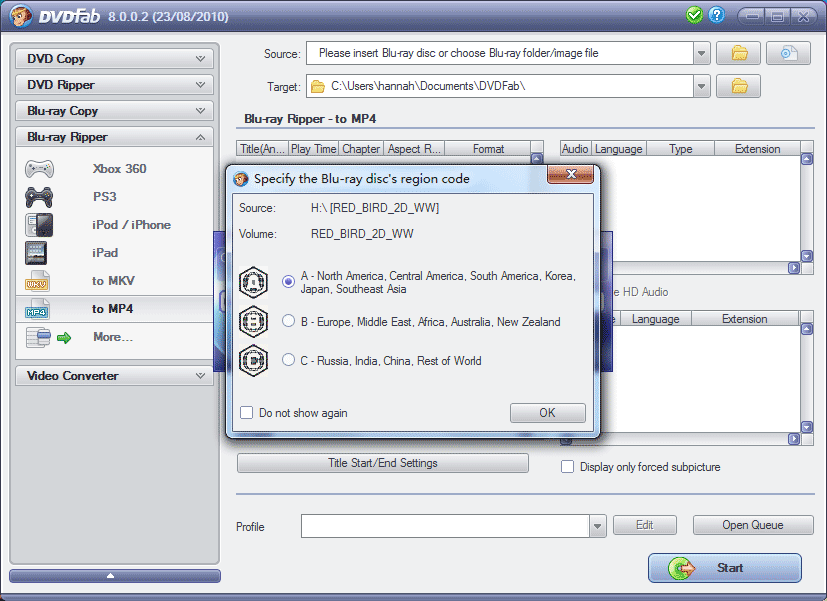Viewport: 827px width, 601px height.
Task: Click the MP4 file icon
Action: tap(37, 309)
